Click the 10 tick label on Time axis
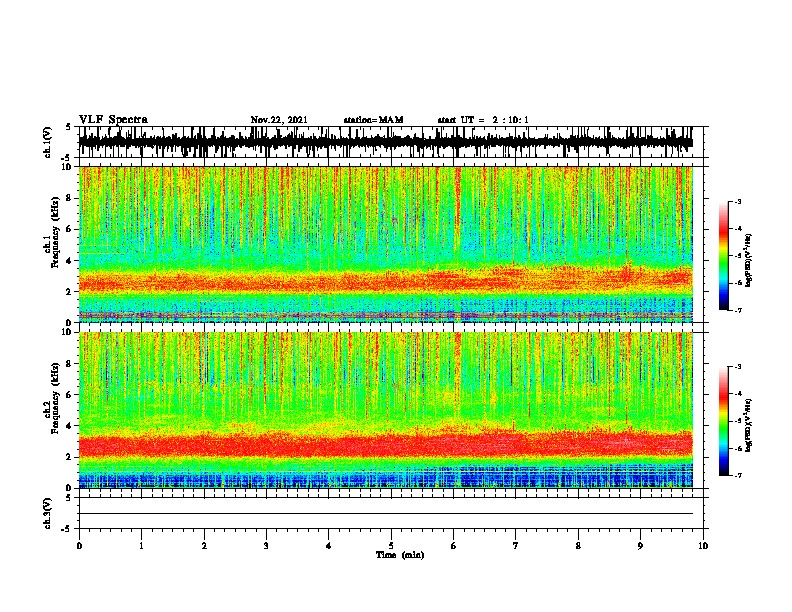Image resolution: width=792 pixels, height=612 pixels. tap(703, 545)
